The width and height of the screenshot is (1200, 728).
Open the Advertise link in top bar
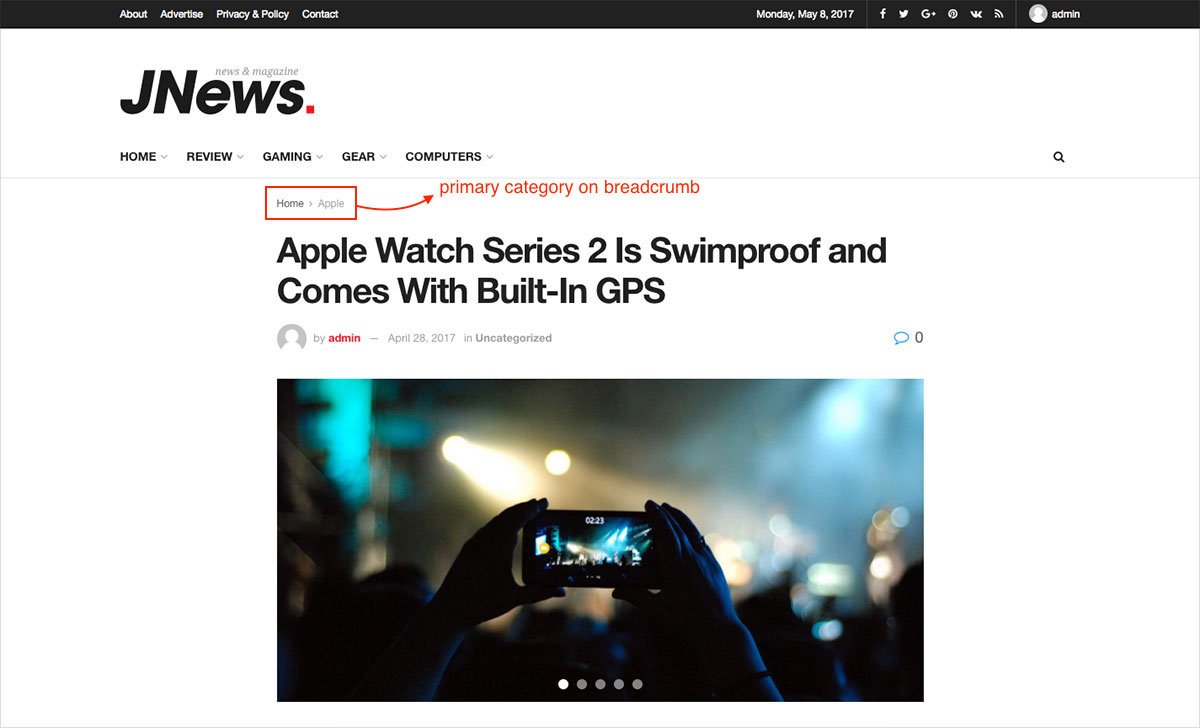pyautogui.click(x=182, y=14)
